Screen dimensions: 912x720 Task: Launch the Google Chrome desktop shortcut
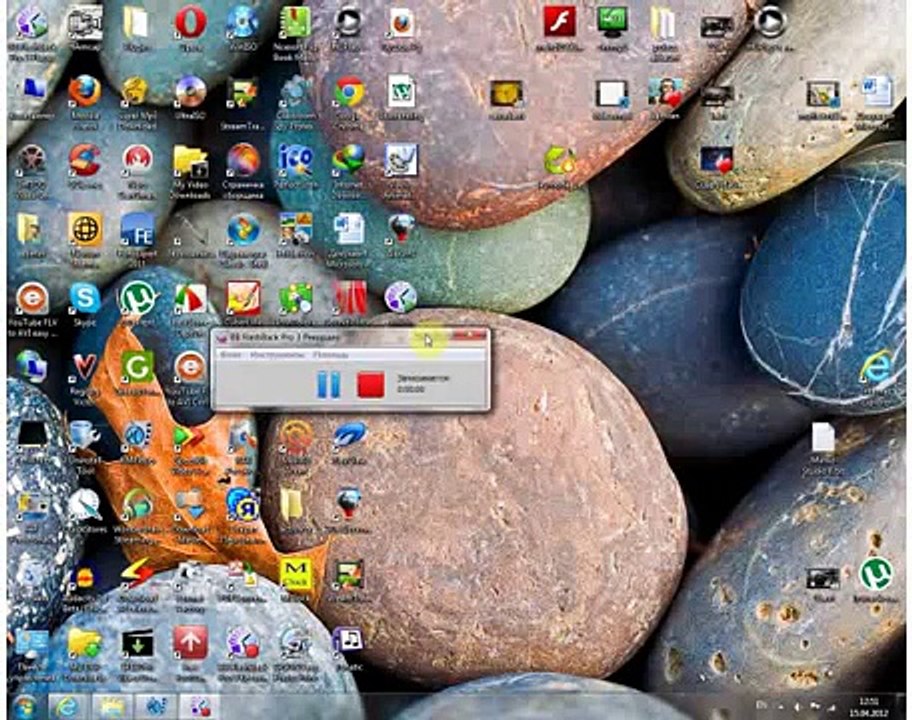(x=348, y=92)
